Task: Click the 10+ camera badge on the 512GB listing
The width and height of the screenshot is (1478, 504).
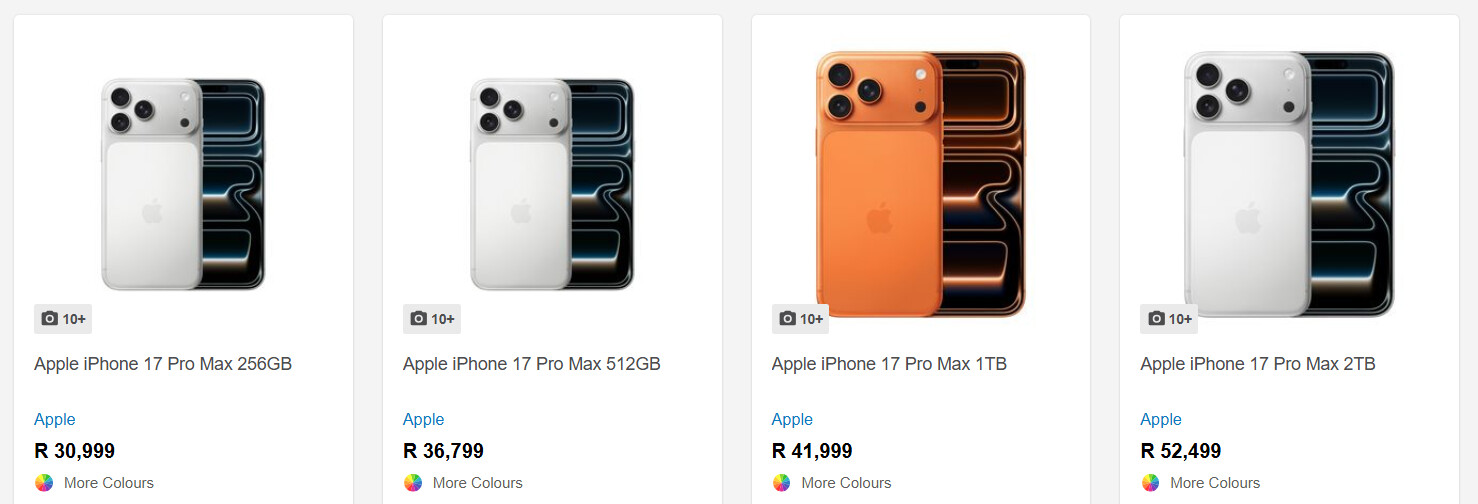Action: [x=432, y=319]
